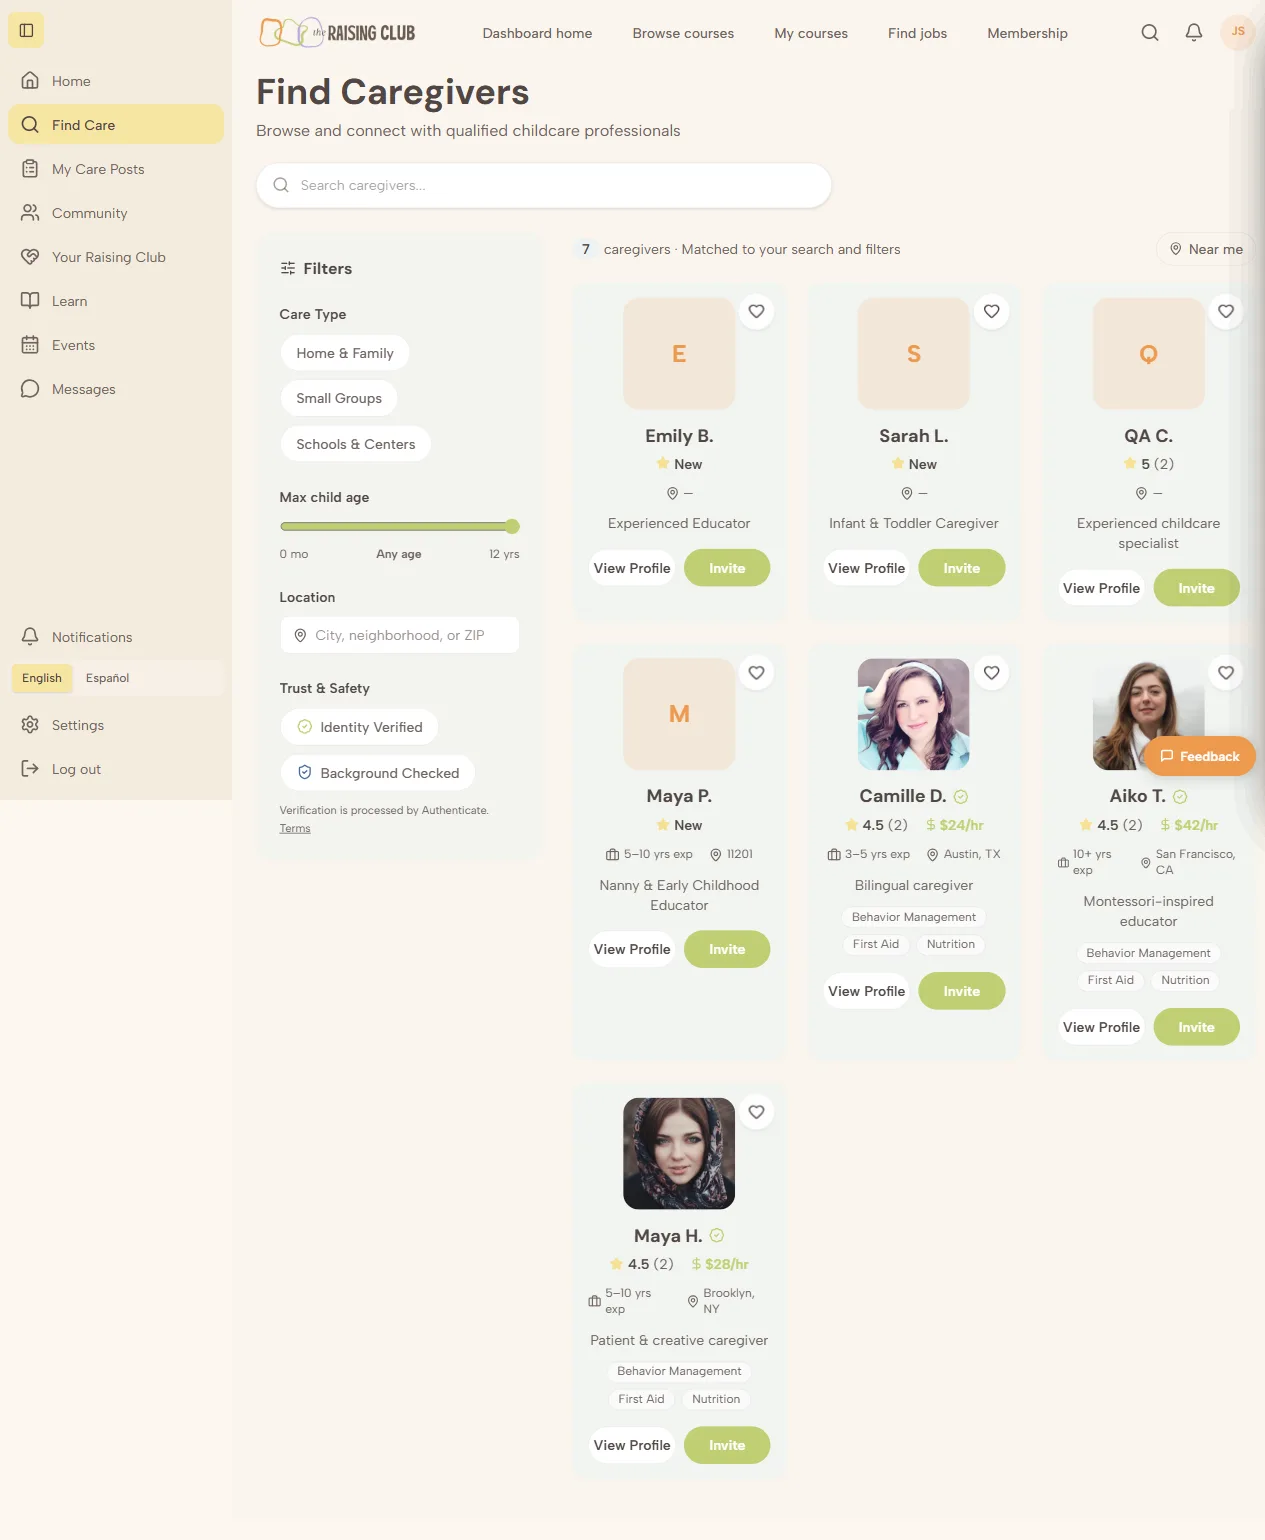View Profile of Aiko T.
The width and height of the screenshot is (1265, 1540).
pyautogui.click(x=1101, y=1027)
